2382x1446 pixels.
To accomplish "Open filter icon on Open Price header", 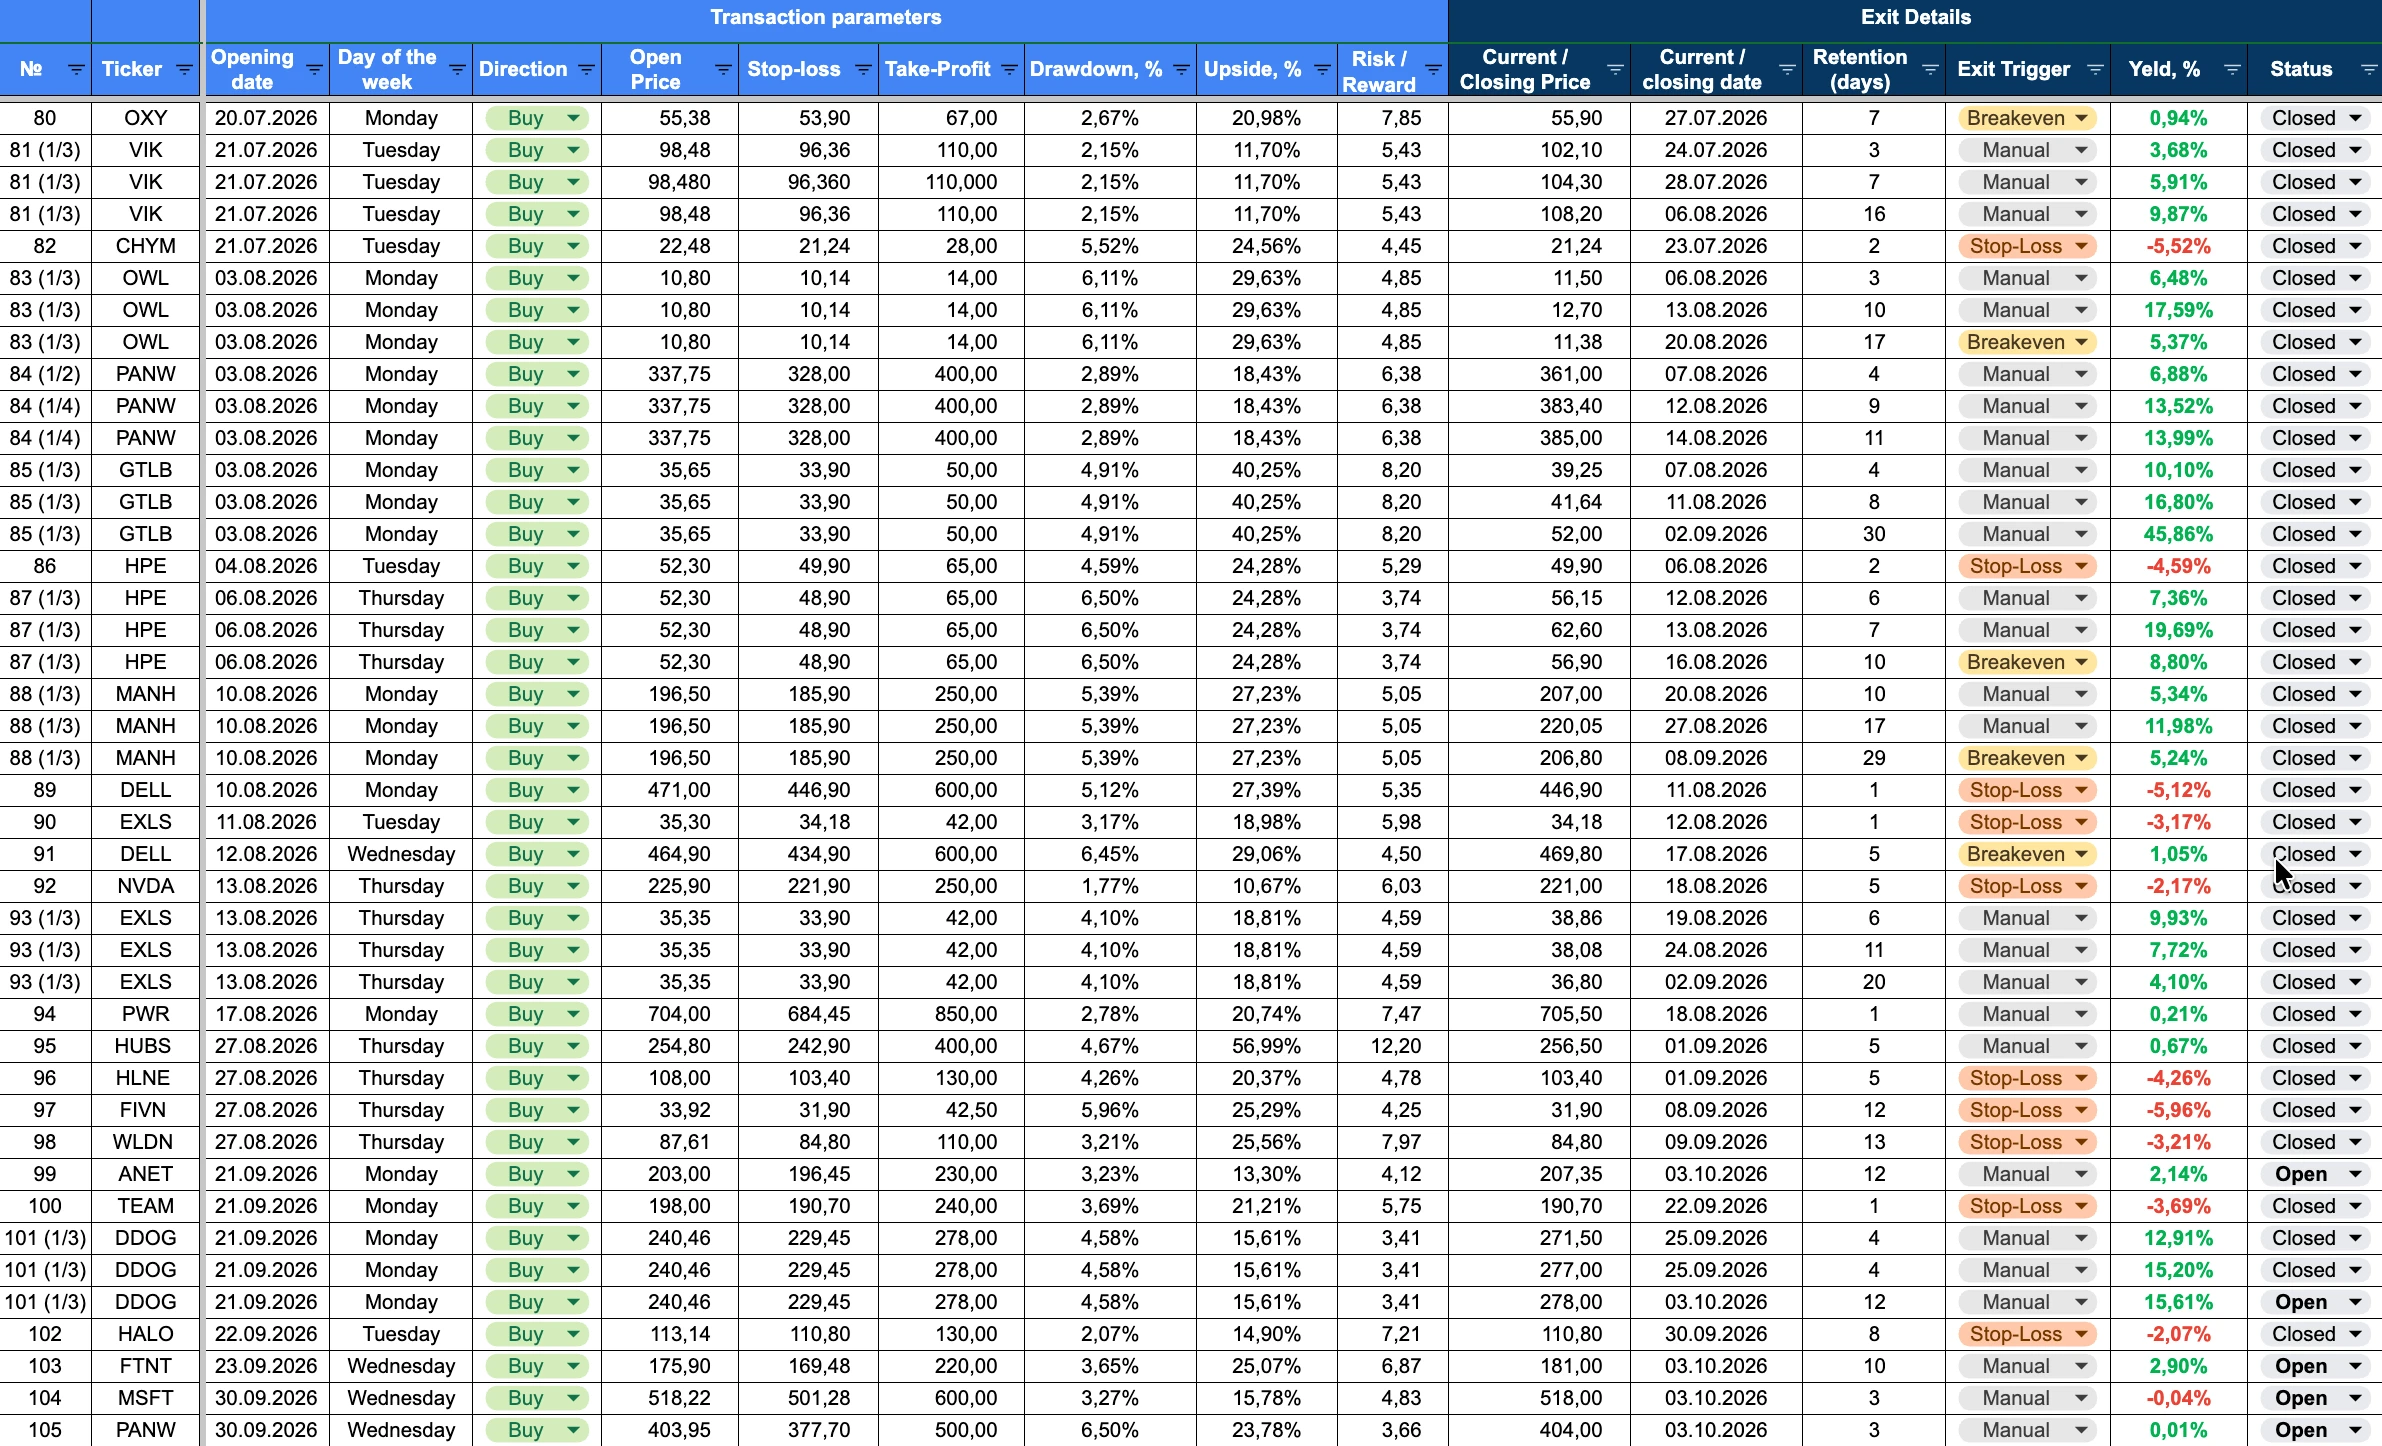I will (x=723, y=70).
